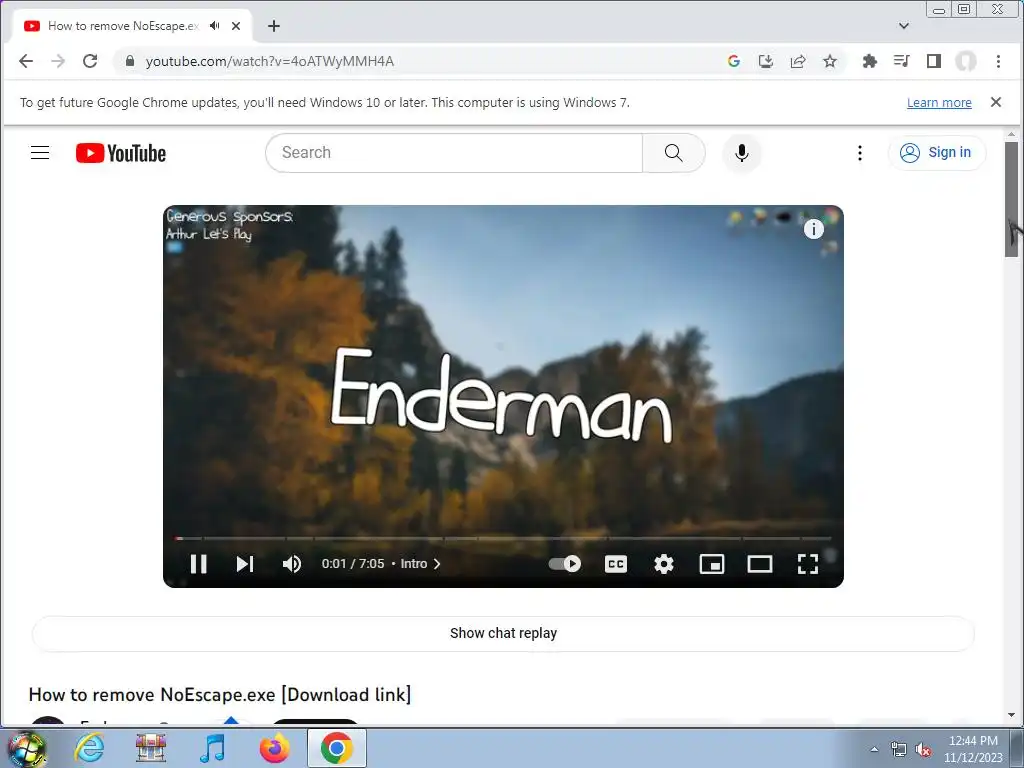Open the Extensions puzzle icon

(869, 61)
